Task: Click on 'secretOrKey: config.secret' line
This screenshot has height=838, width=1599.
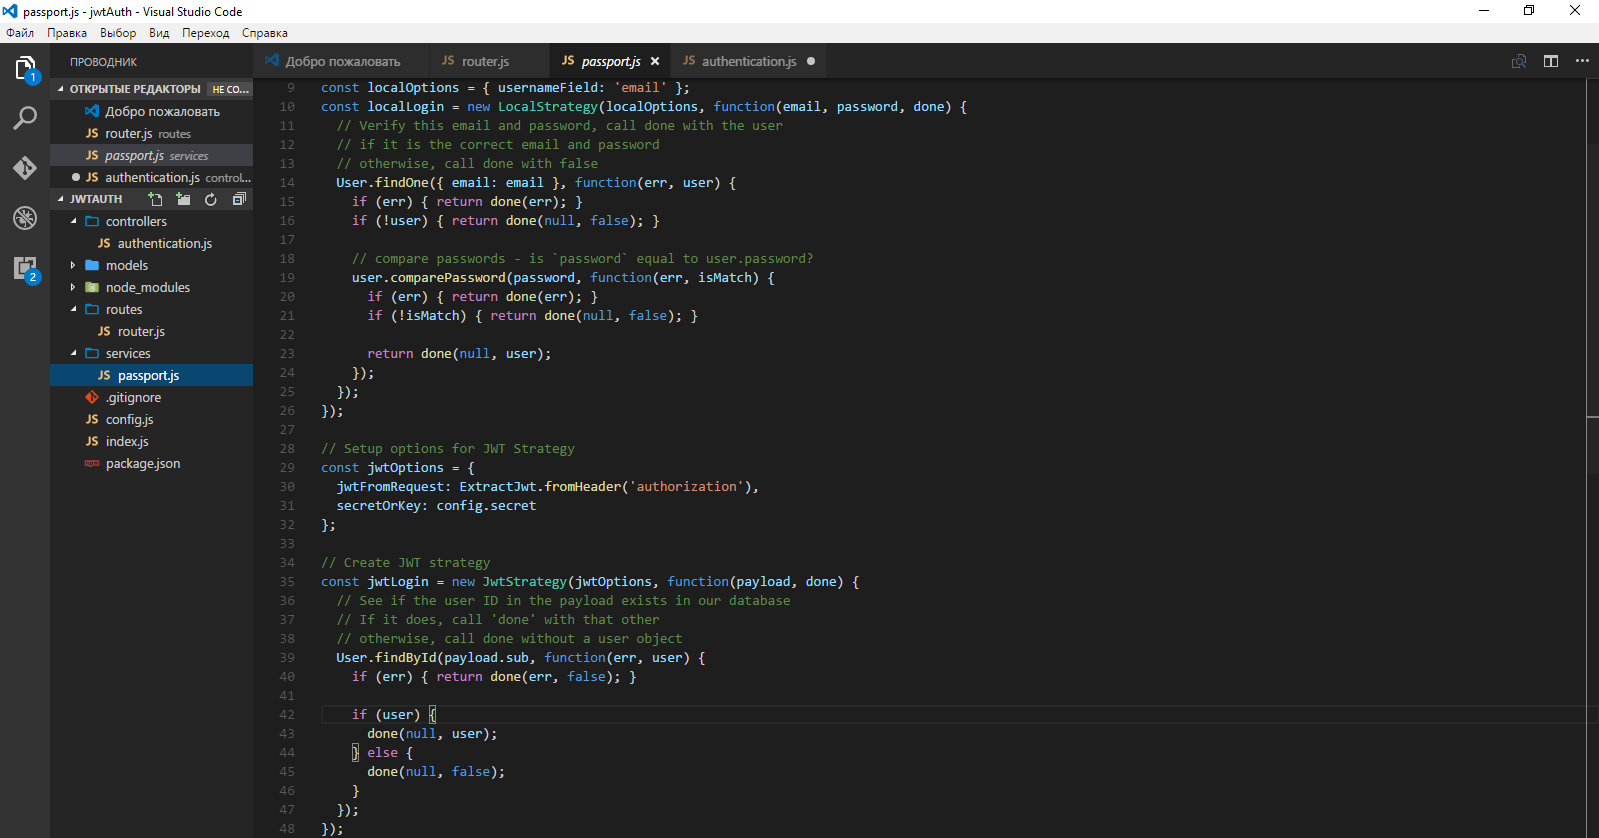Action: 436,505
